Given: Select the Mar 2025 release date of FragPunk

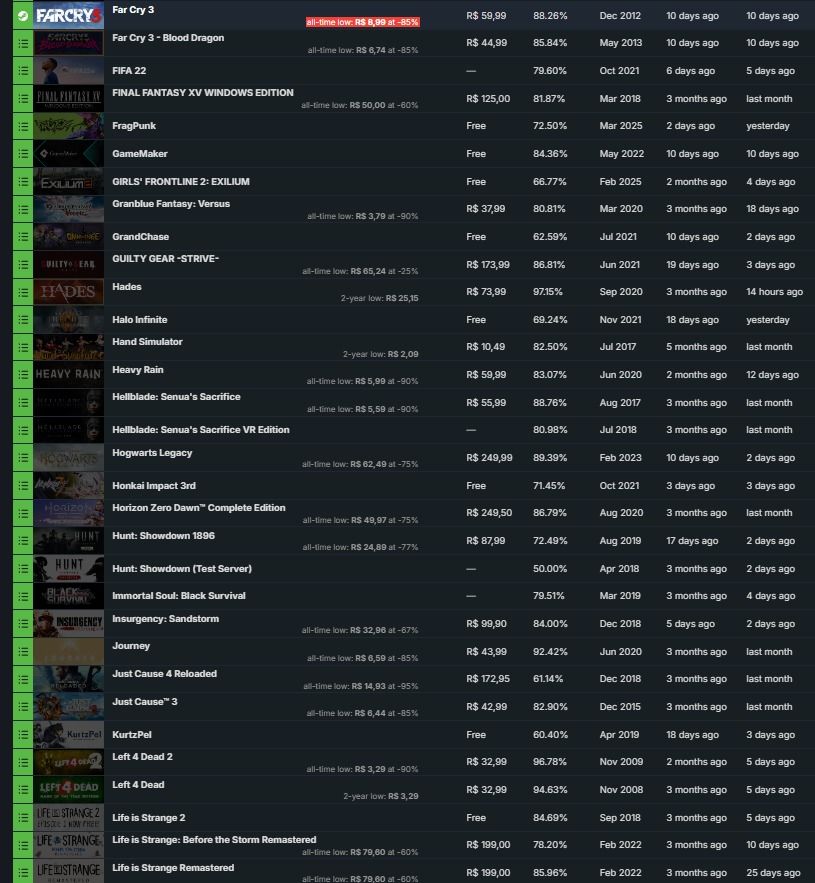Looking at the screenshot, I should pyautogui.click(x=621, y=126).
